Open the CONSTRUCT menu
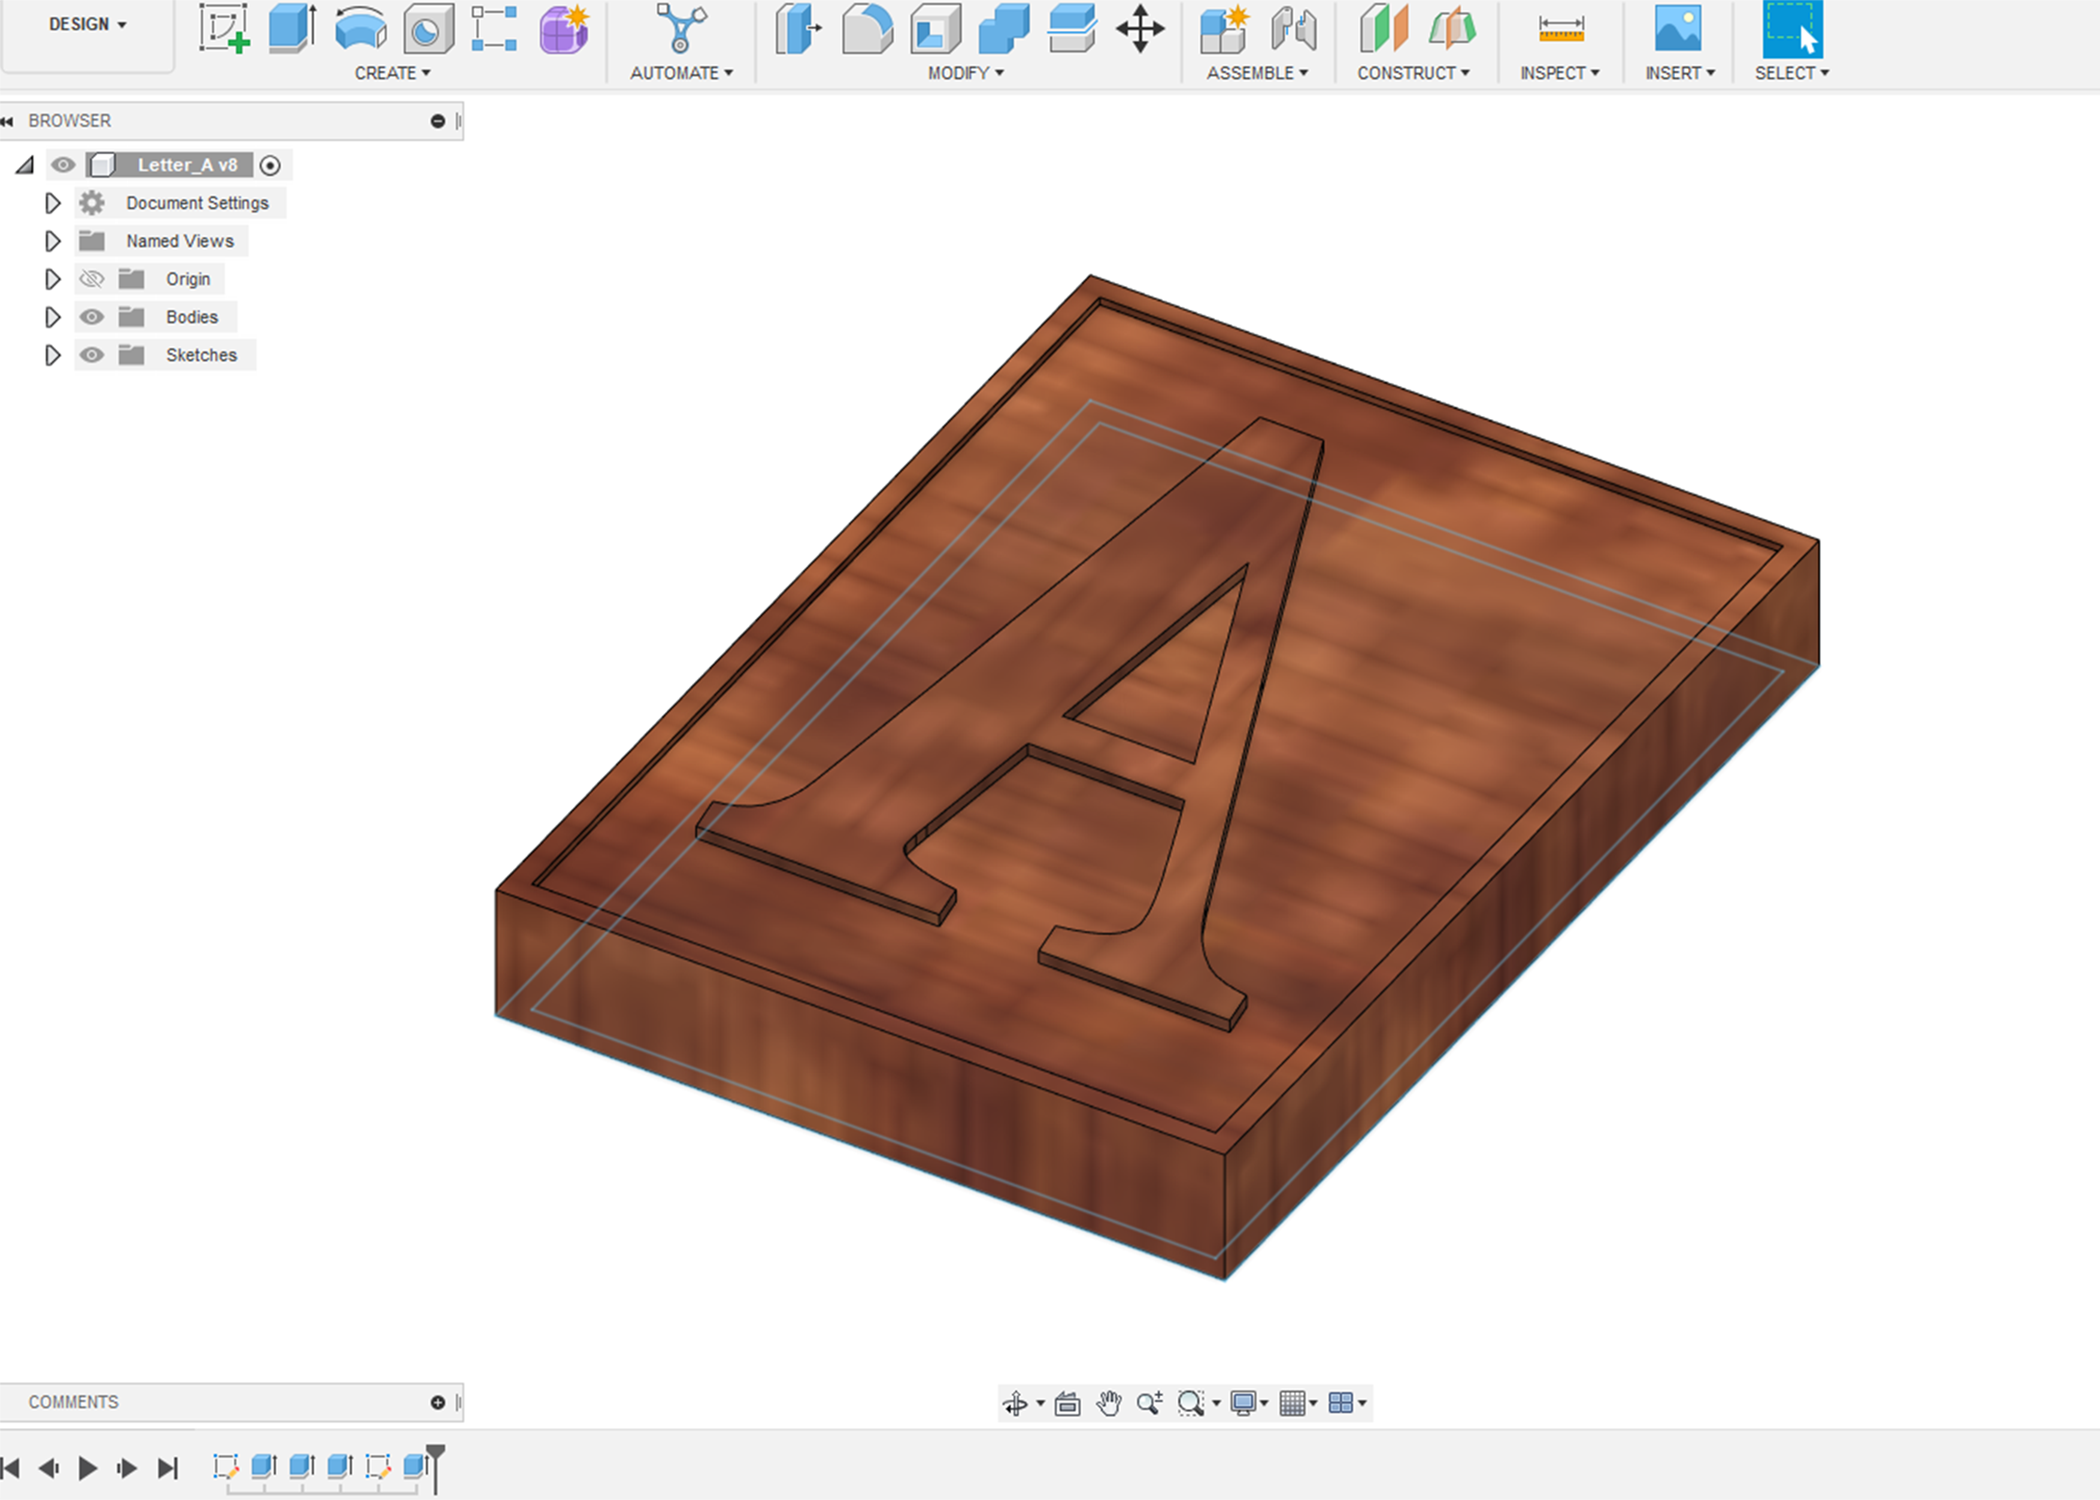This screenshot has width=2100, height=1500. 1412,73
